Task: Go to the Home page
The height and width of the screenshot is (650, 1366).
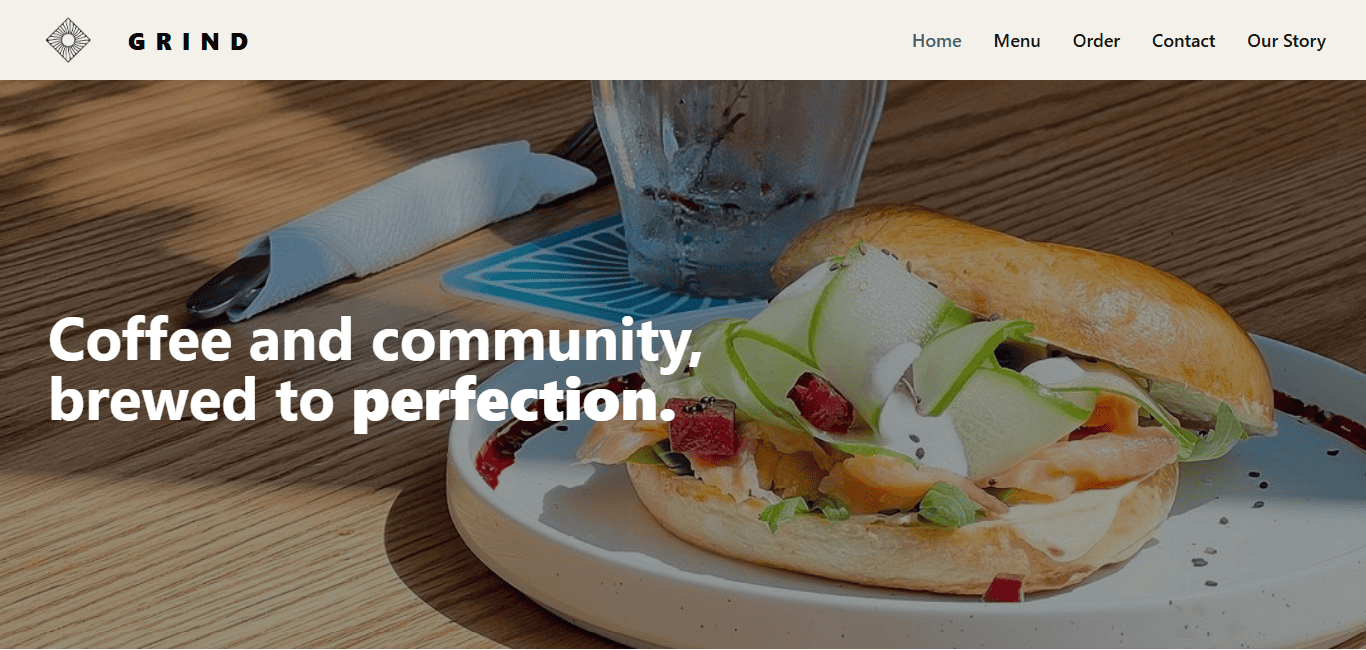Action: (x=937, y=41)
